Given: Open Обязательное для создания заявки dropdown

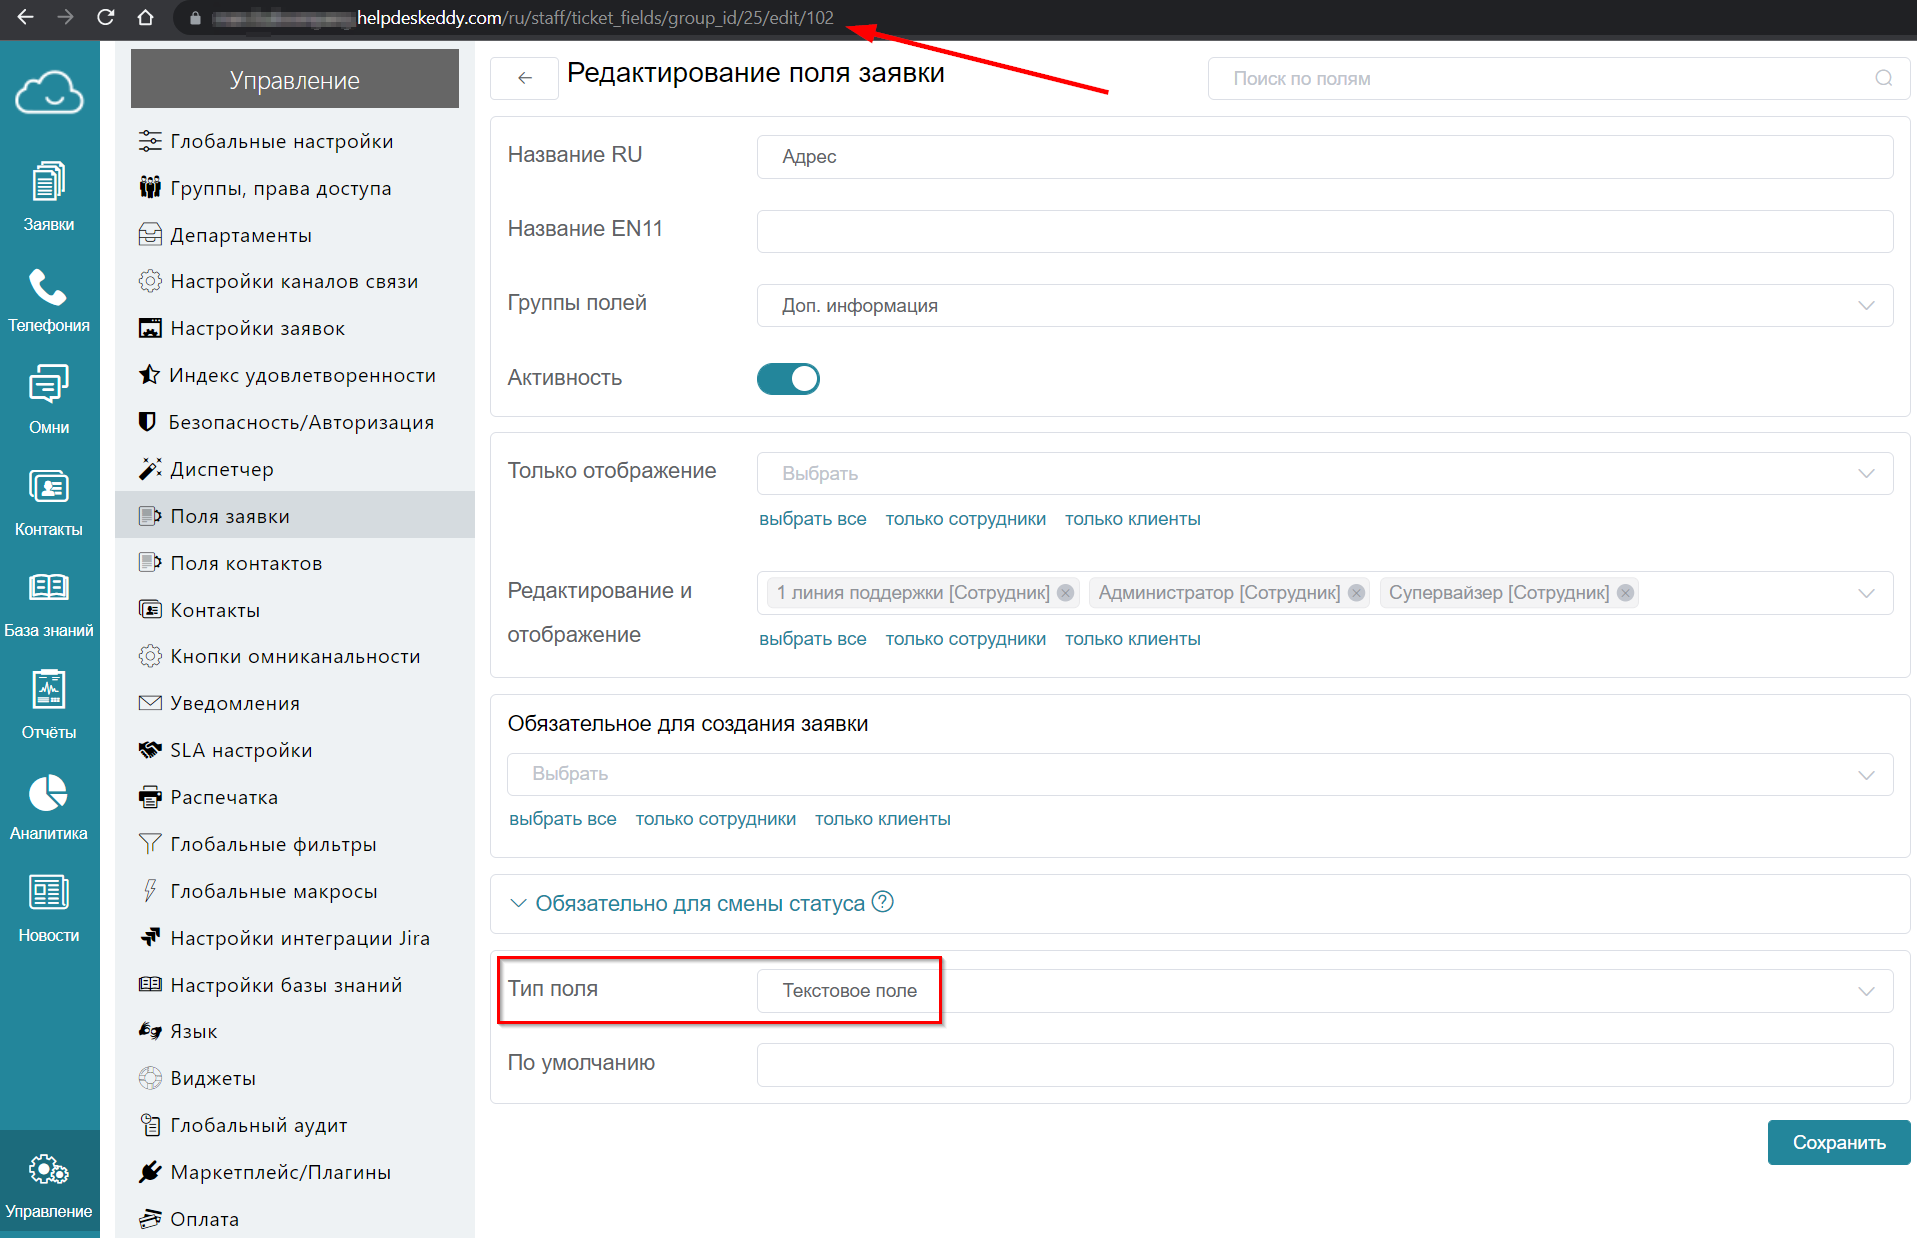Looking at the screenshot, I should coord(1200,774).
